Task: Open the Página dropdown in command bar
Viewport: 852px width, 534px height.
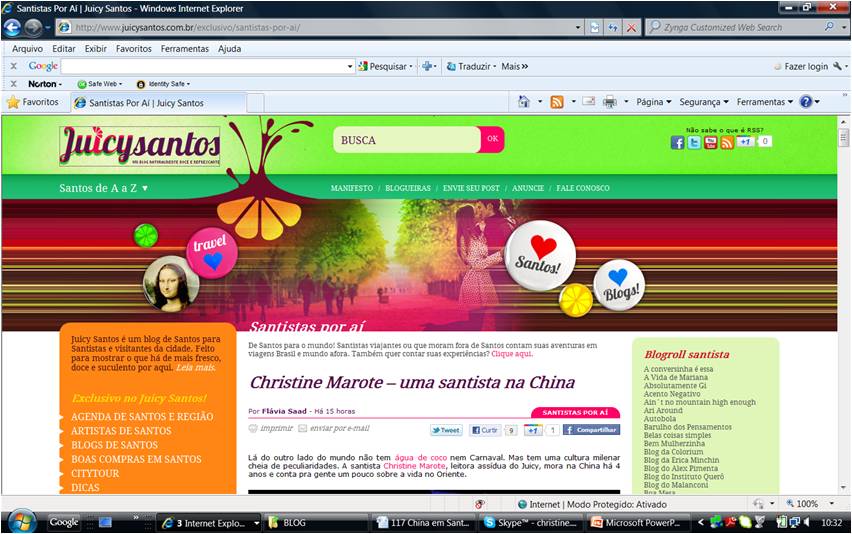Action: [654, 102]
